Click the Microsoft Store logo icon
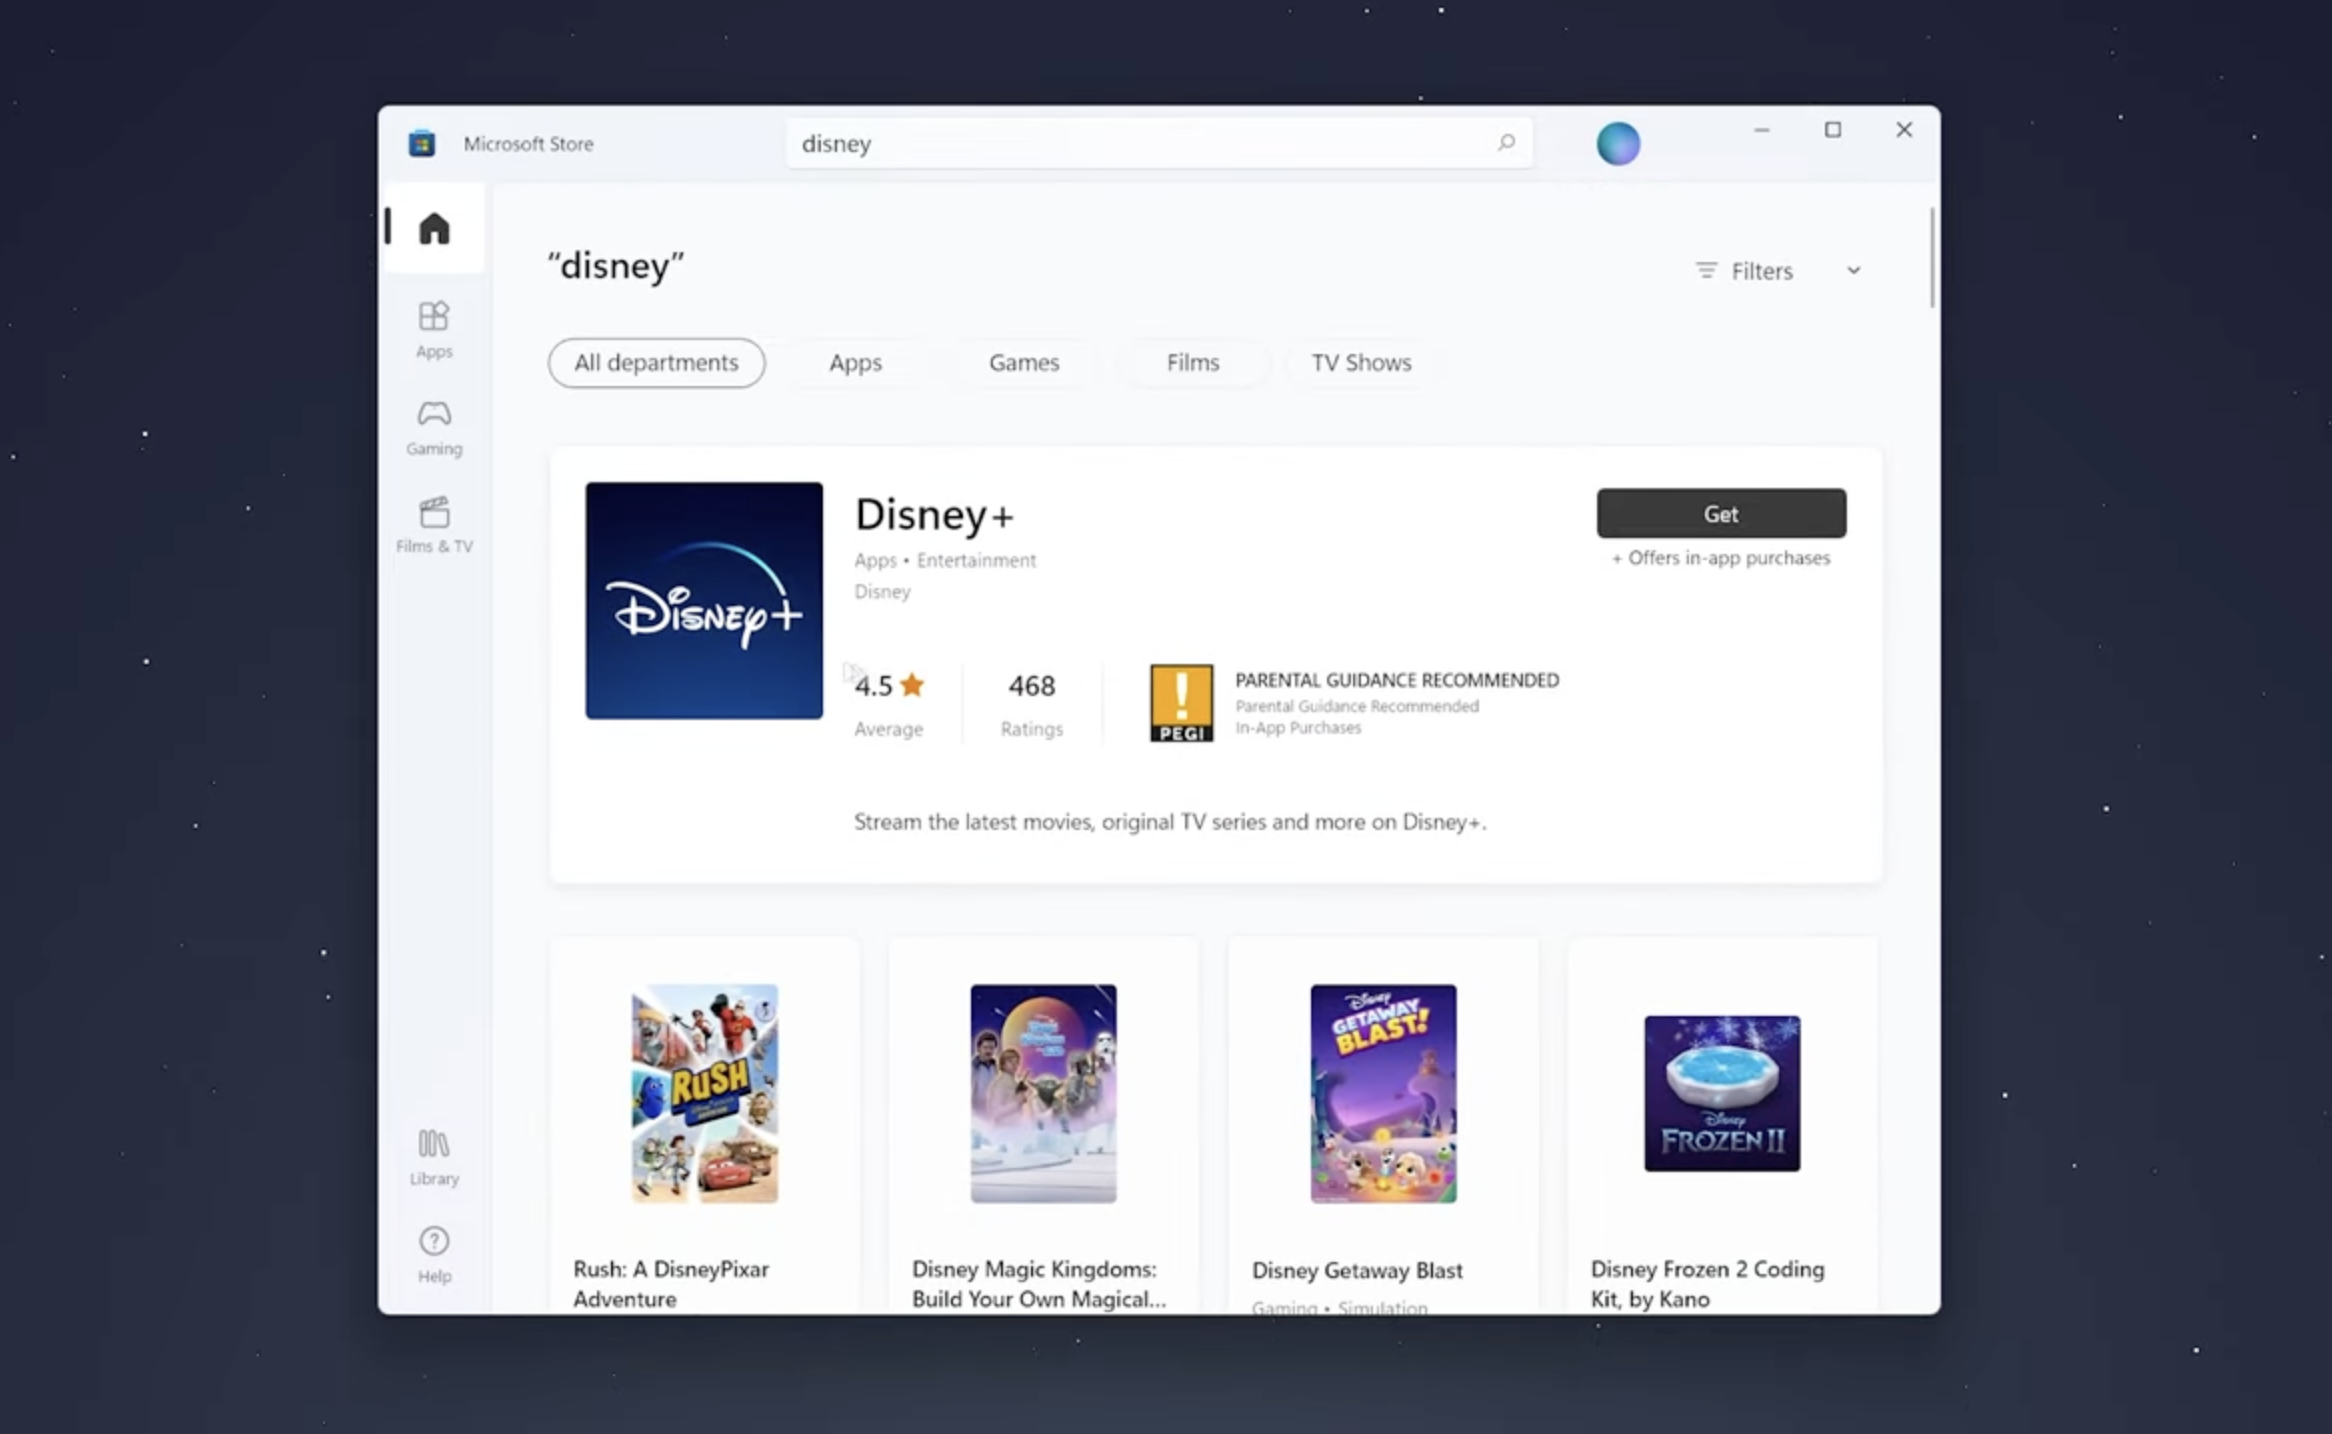The width and height of the screenshot is (2332, 1434). [422, 144]
